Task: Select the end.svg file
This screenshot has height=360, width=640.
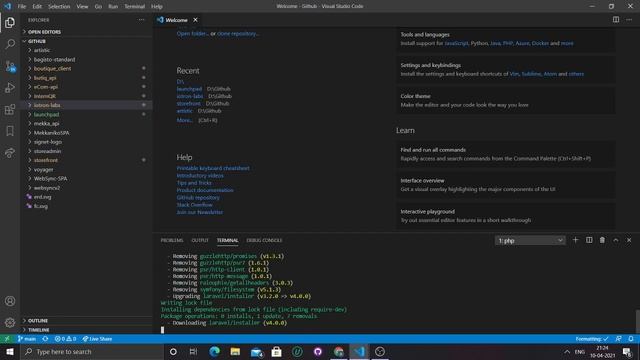Action: pos(86,197)
